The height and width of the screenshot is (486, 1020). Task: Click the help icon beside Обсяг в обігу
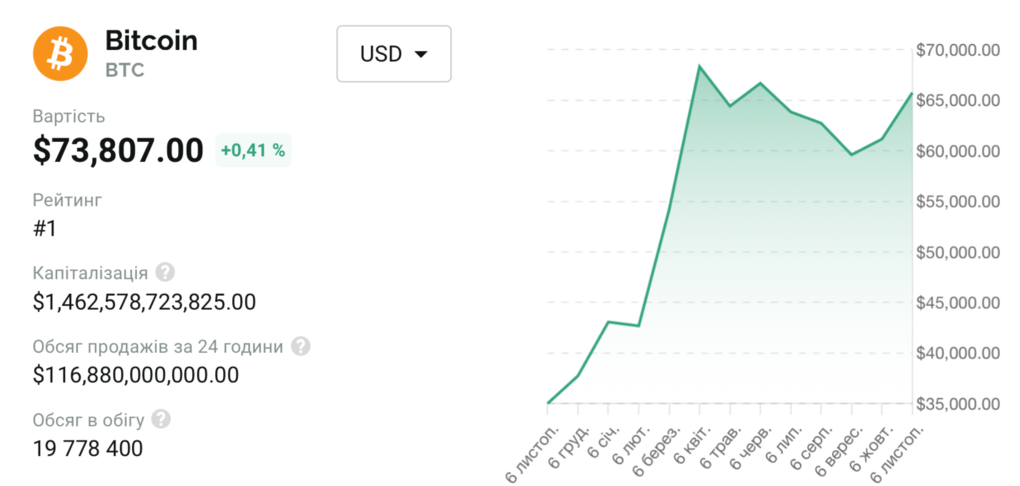(x=161, y=419)
